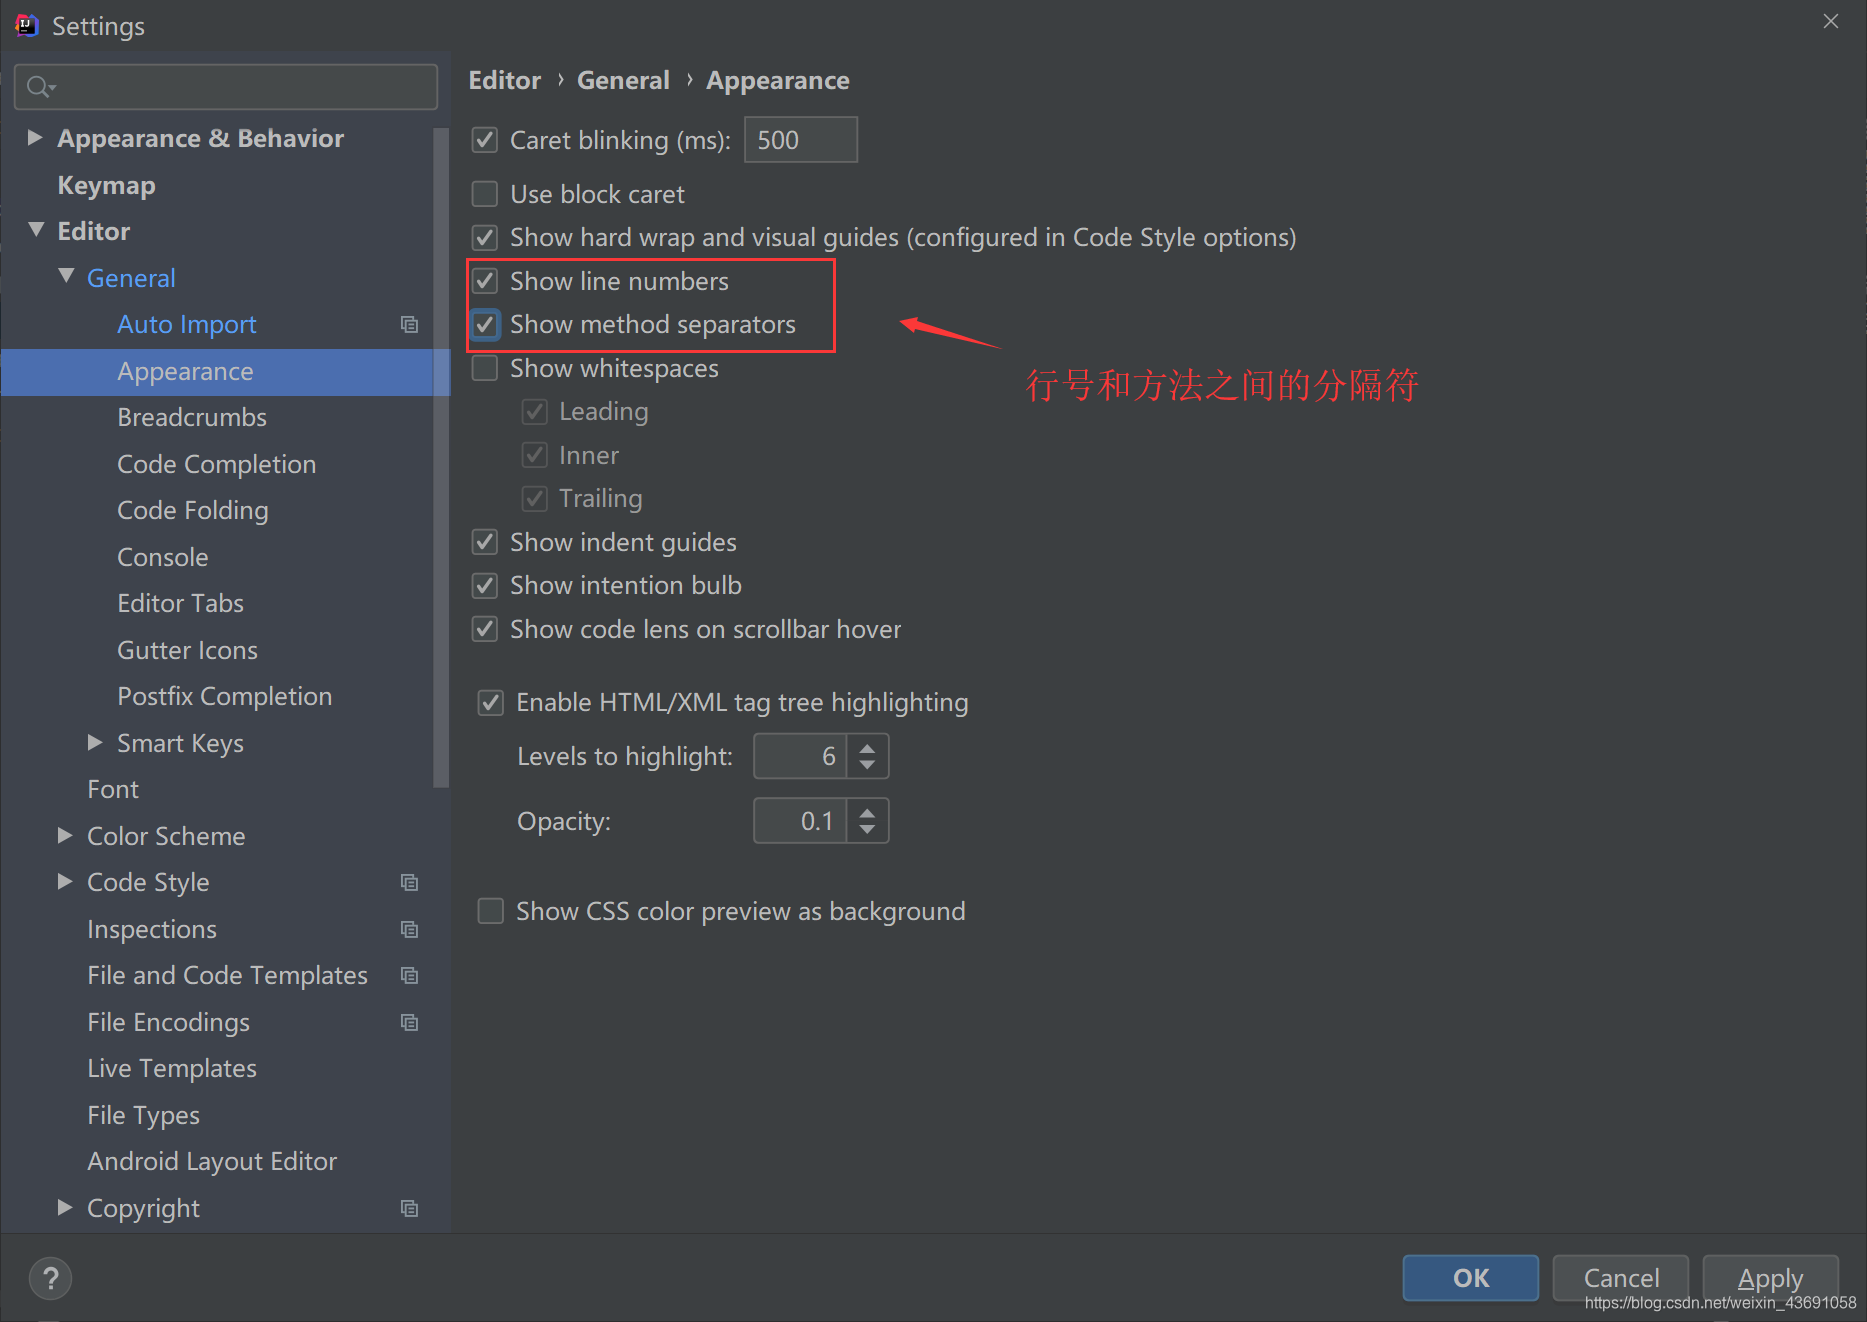Open Code Completion settings
The height and width of the screenshot is (1322, 1867).
[217, 464]
